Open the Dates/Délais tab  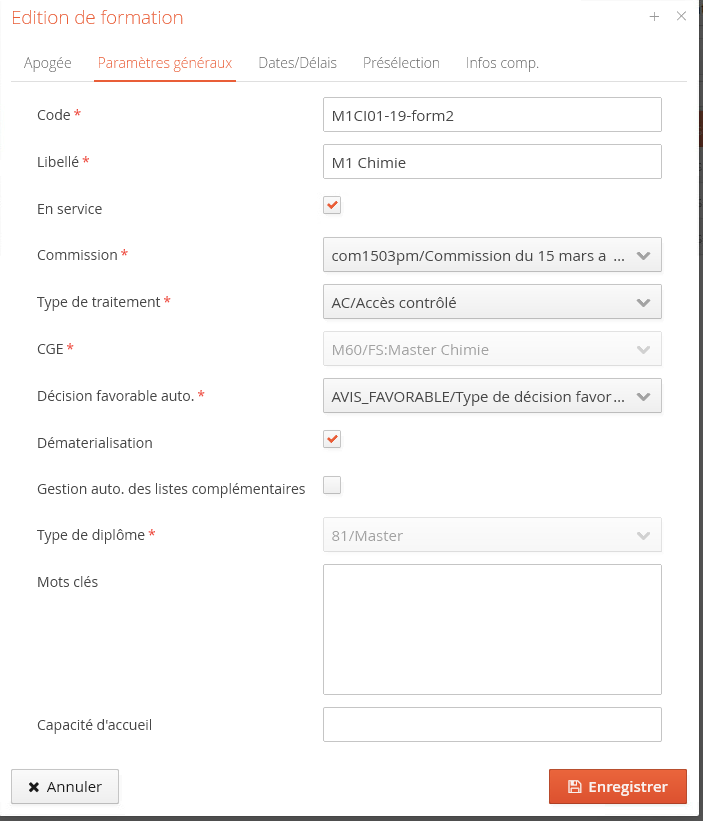(297, 63)
